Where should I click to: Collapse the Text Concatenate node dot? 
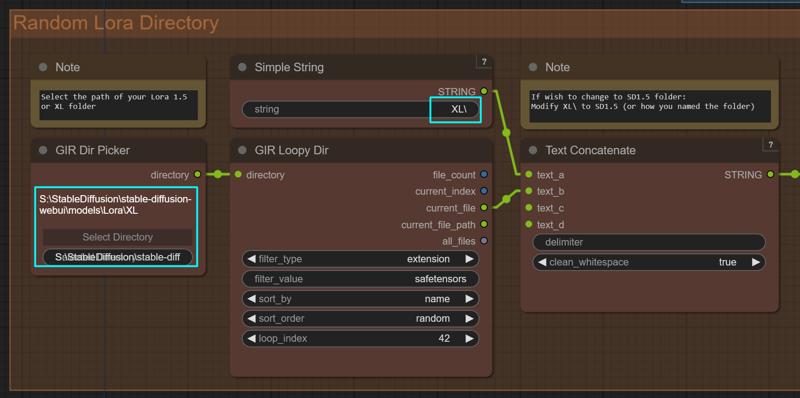tap(533, 151)
